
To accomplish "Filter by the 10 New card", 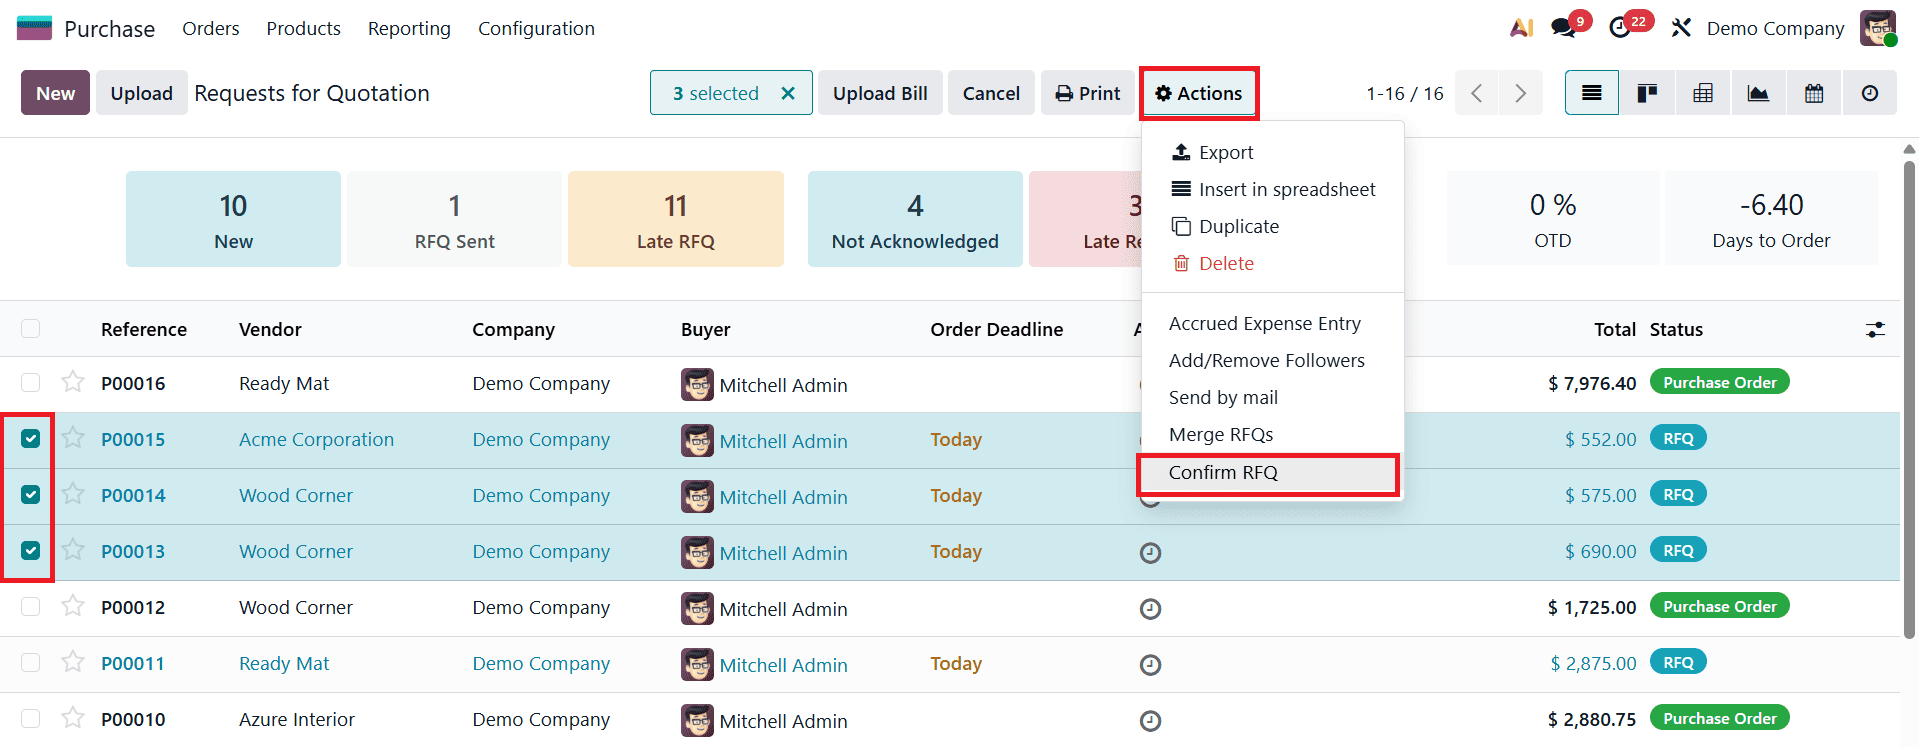I will 233,219.
